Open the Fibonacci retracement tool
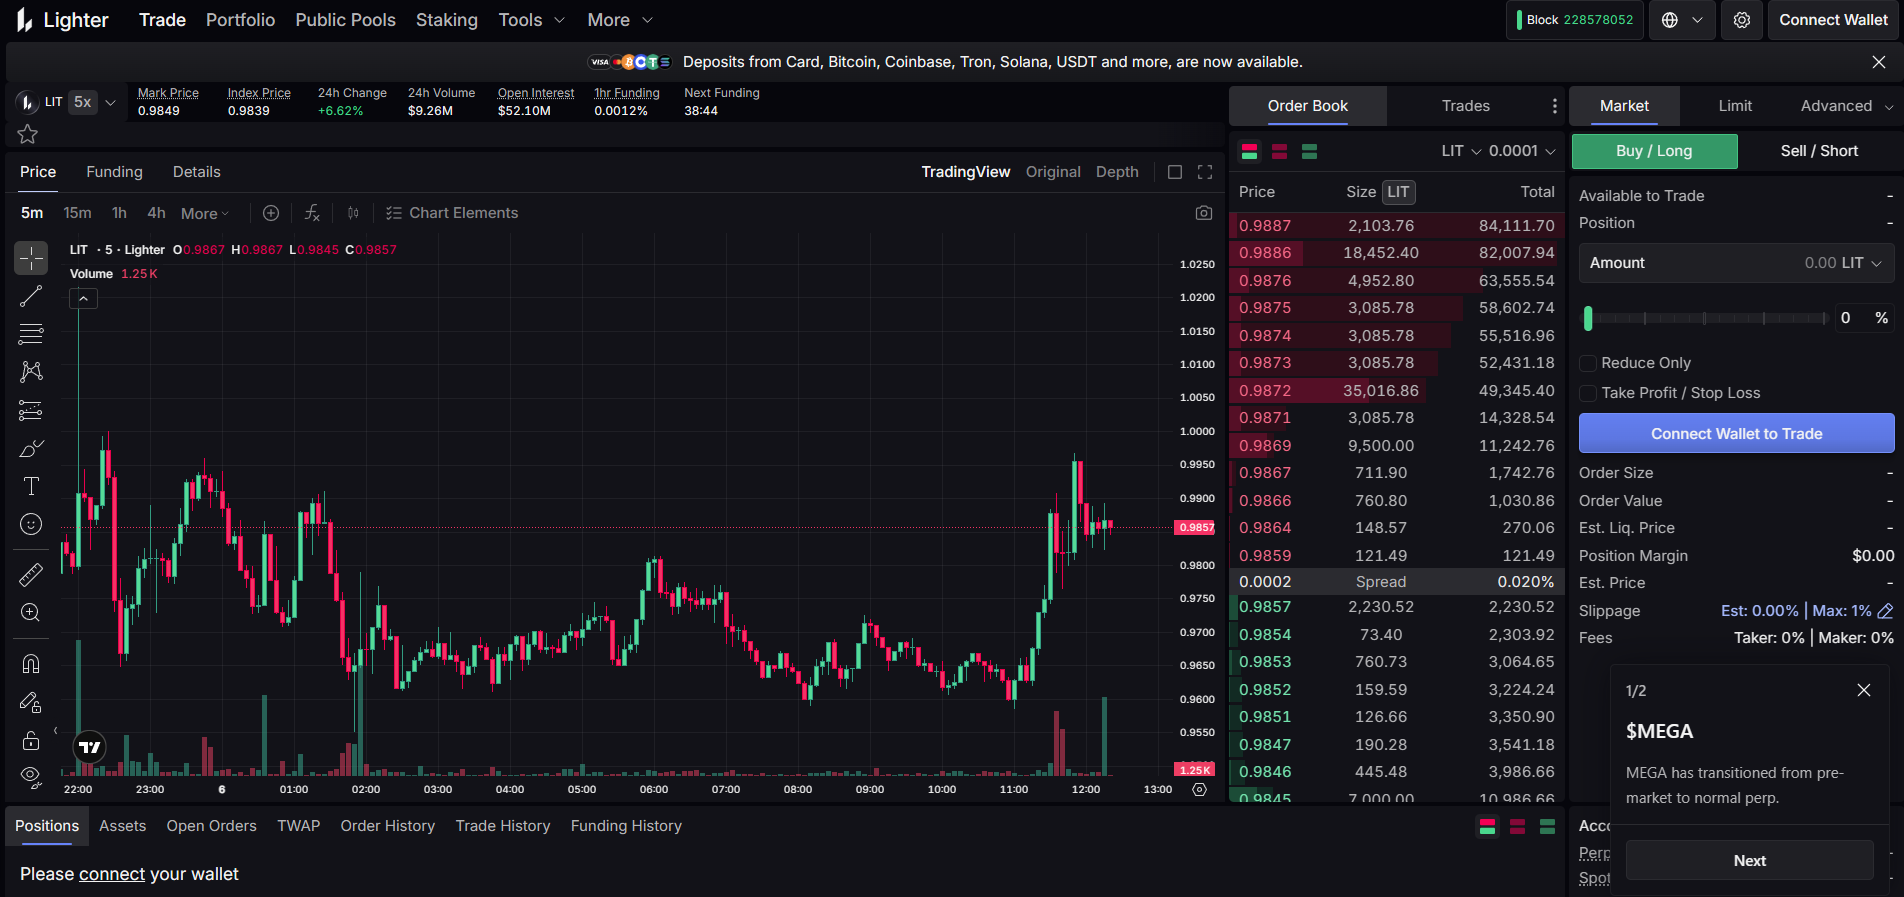 (31, 334)
